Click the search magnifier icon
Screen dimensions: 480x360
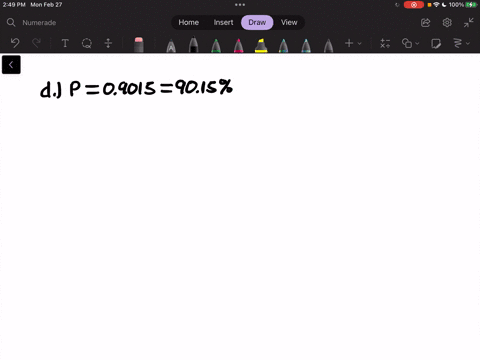coord(11,22)
